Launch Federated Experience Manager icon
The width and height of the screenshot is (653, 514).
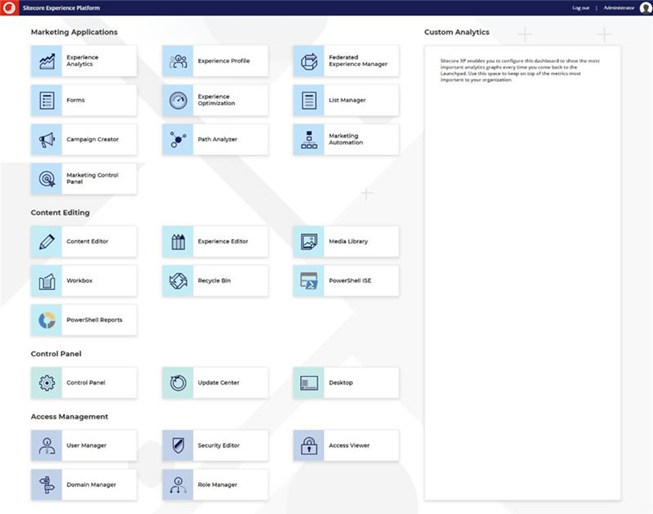[309, 61]
